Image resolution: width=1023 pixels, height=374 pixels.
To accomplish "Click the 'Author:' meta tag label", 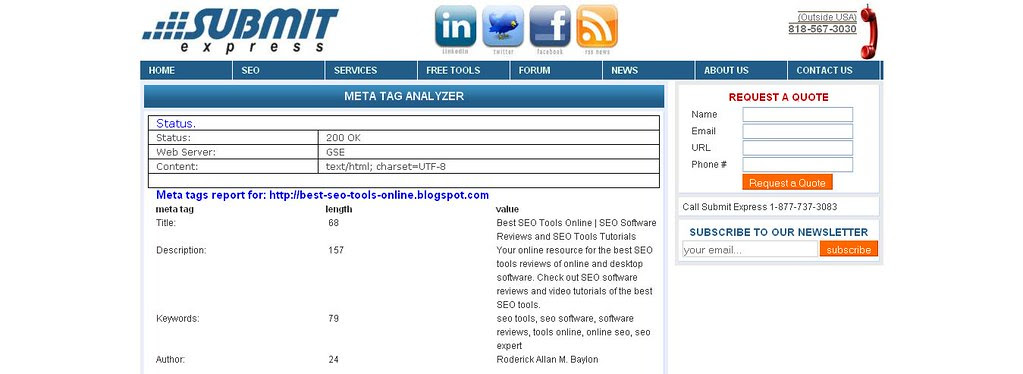I will click(x=170, y=360).
